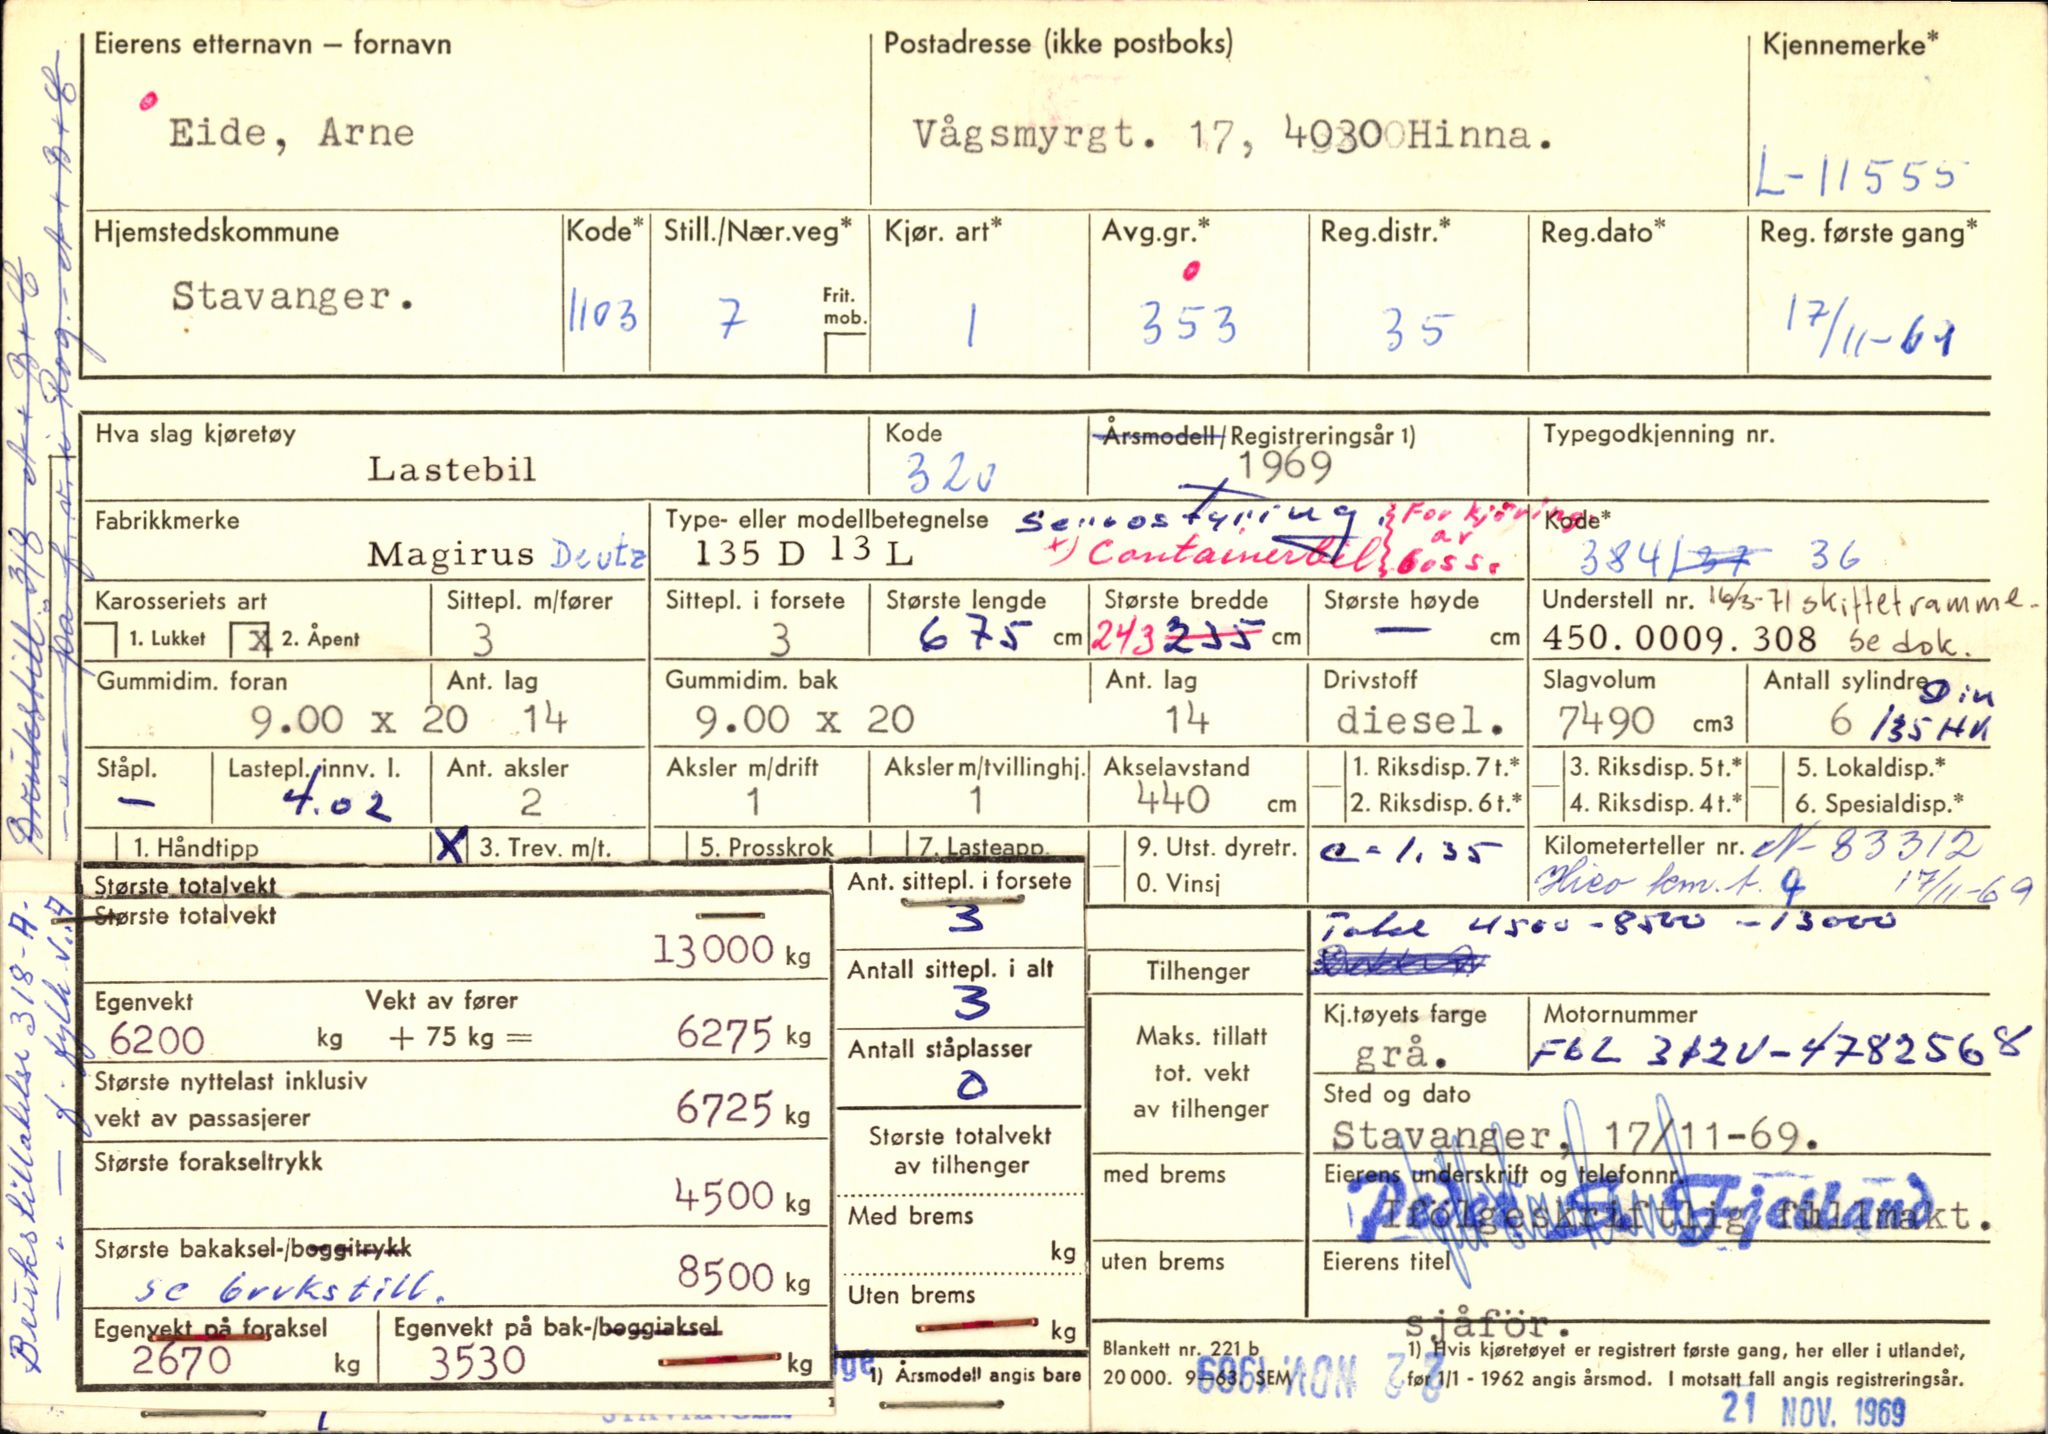
Task: Tick the '1. Lukket' body type checkbox
Action: coord(102,639)
